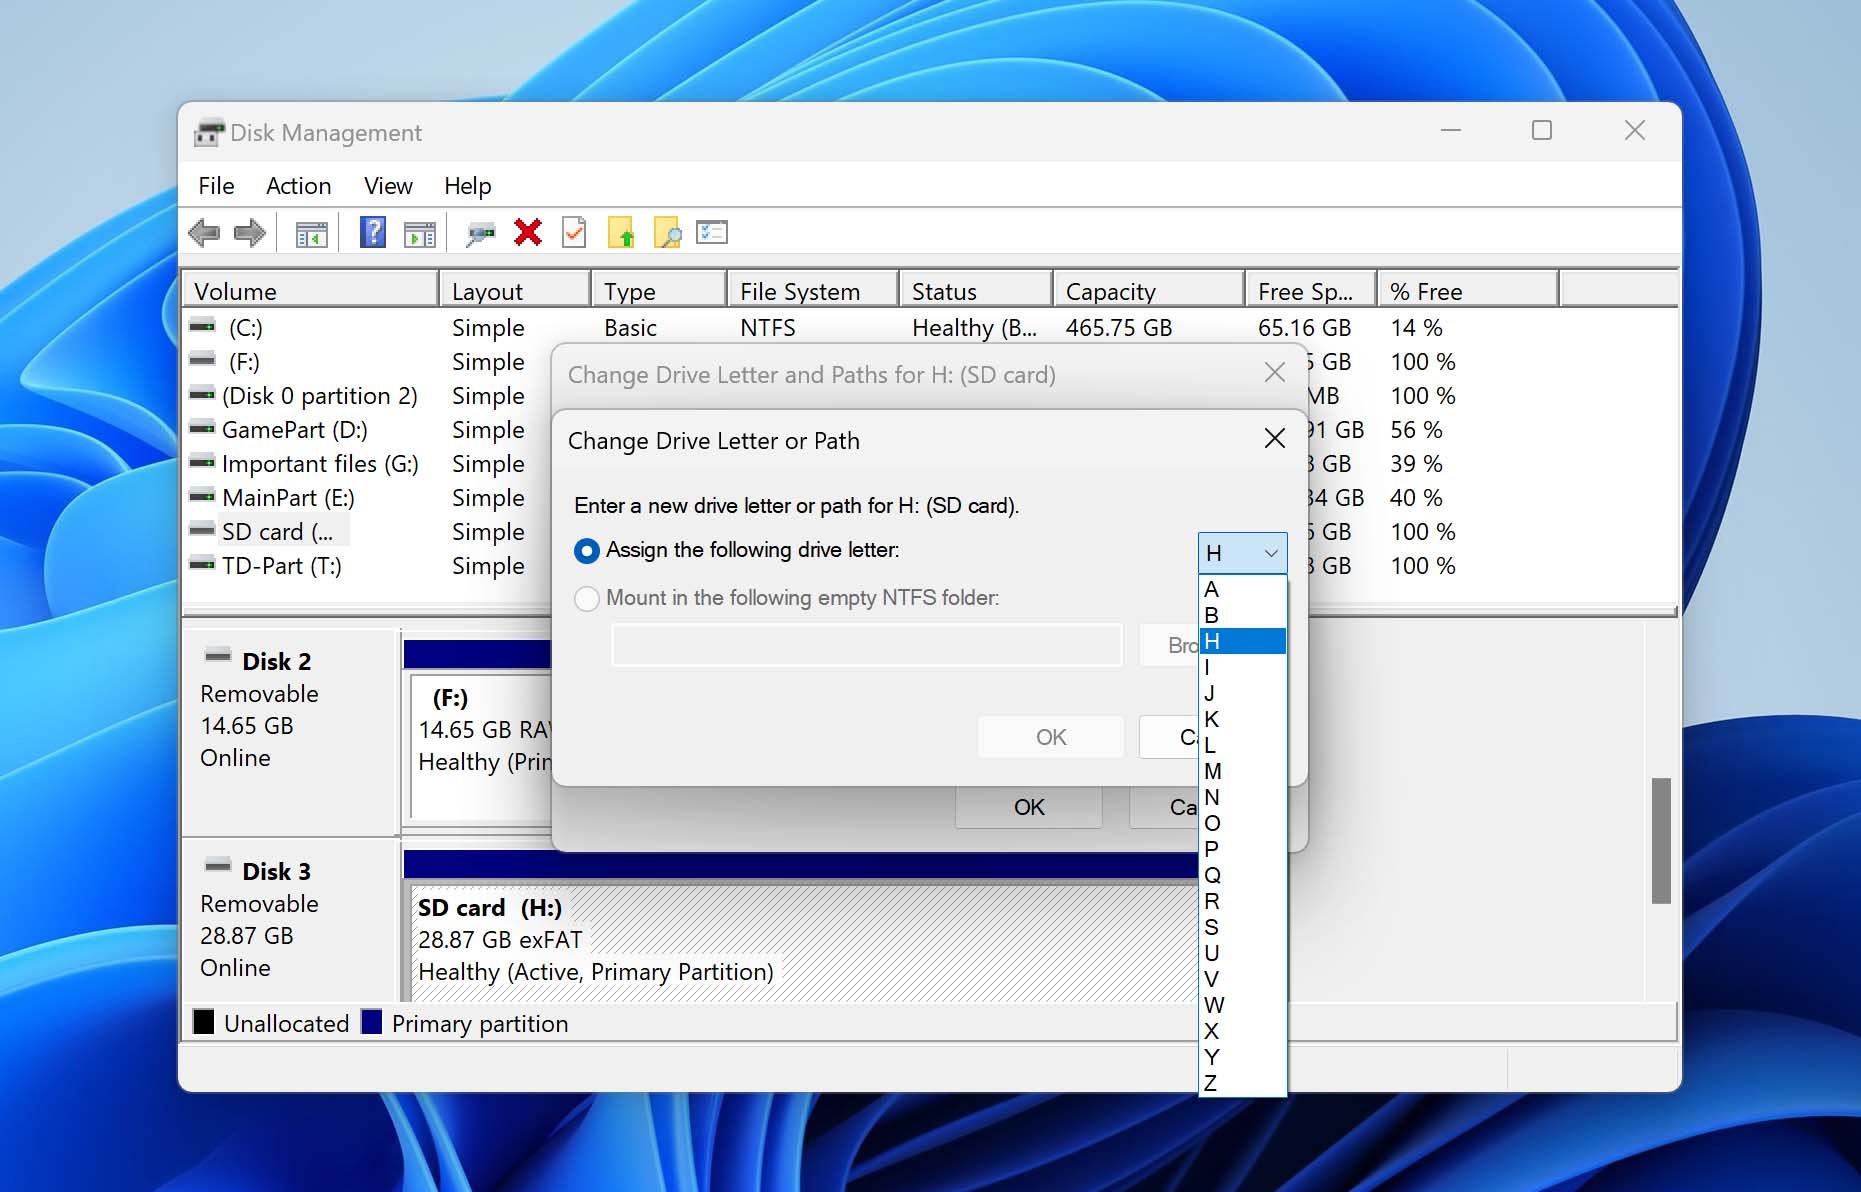Toggle the Show/Hide Action Pane icon
The width and height of the screenshot is (1861, 1192).
(420, 234)
